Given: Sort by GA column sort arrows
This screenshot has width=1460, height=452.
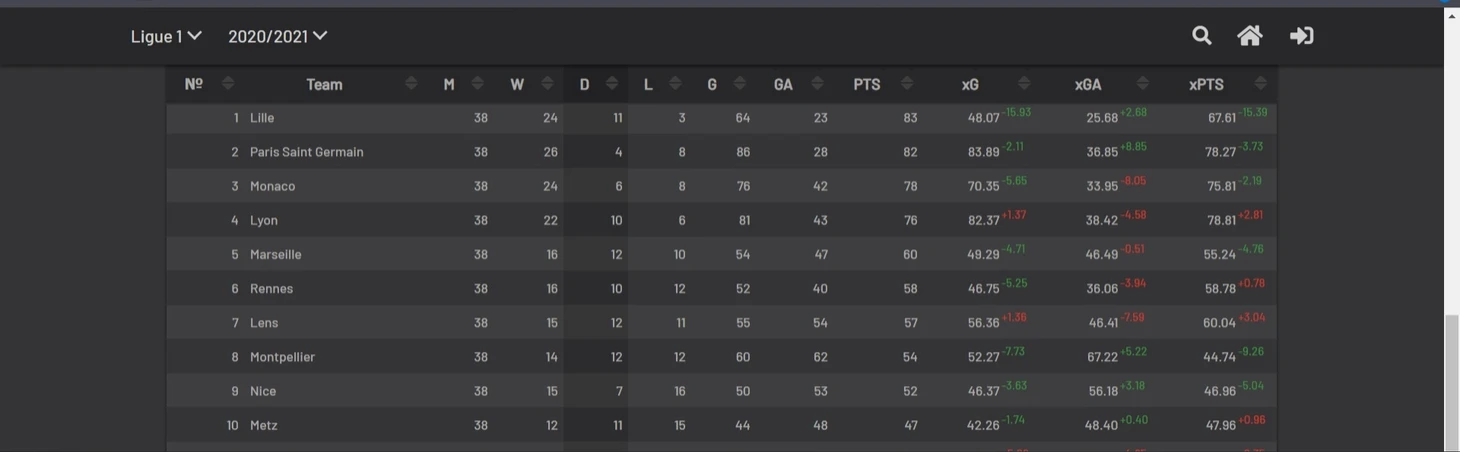Looking at the screenshot, I should (x=817, y=84).
